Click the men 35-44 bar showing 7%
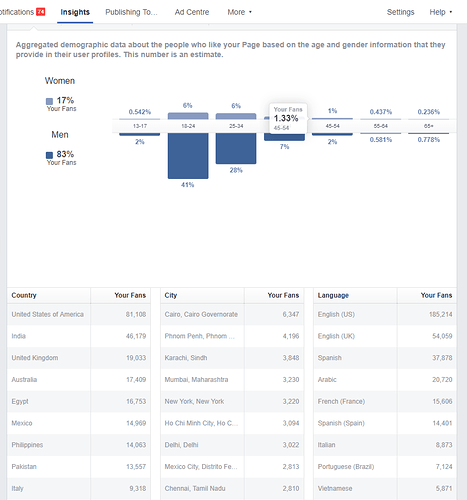This screenshot has height=500, width=467. 284,137
